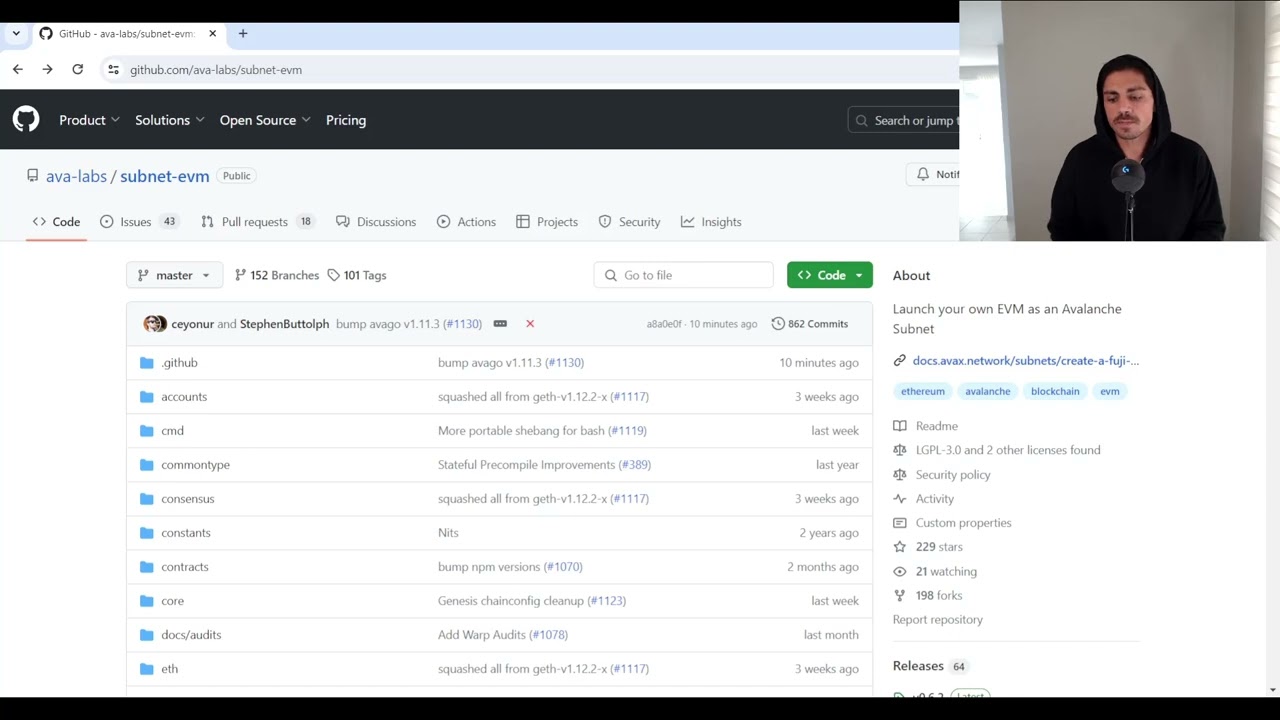The height and width of the screenshot is (720, 1280).
Task: Switch to the Actions tab
Action: tap(466, 222)
